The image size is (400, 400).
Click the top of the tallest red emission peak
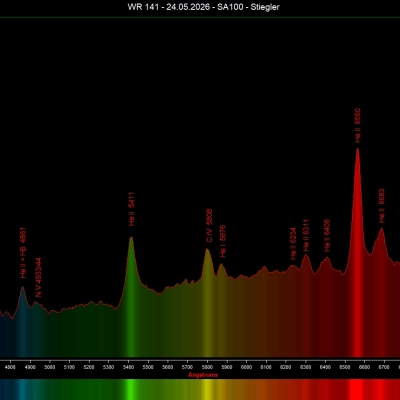point(358,149)
